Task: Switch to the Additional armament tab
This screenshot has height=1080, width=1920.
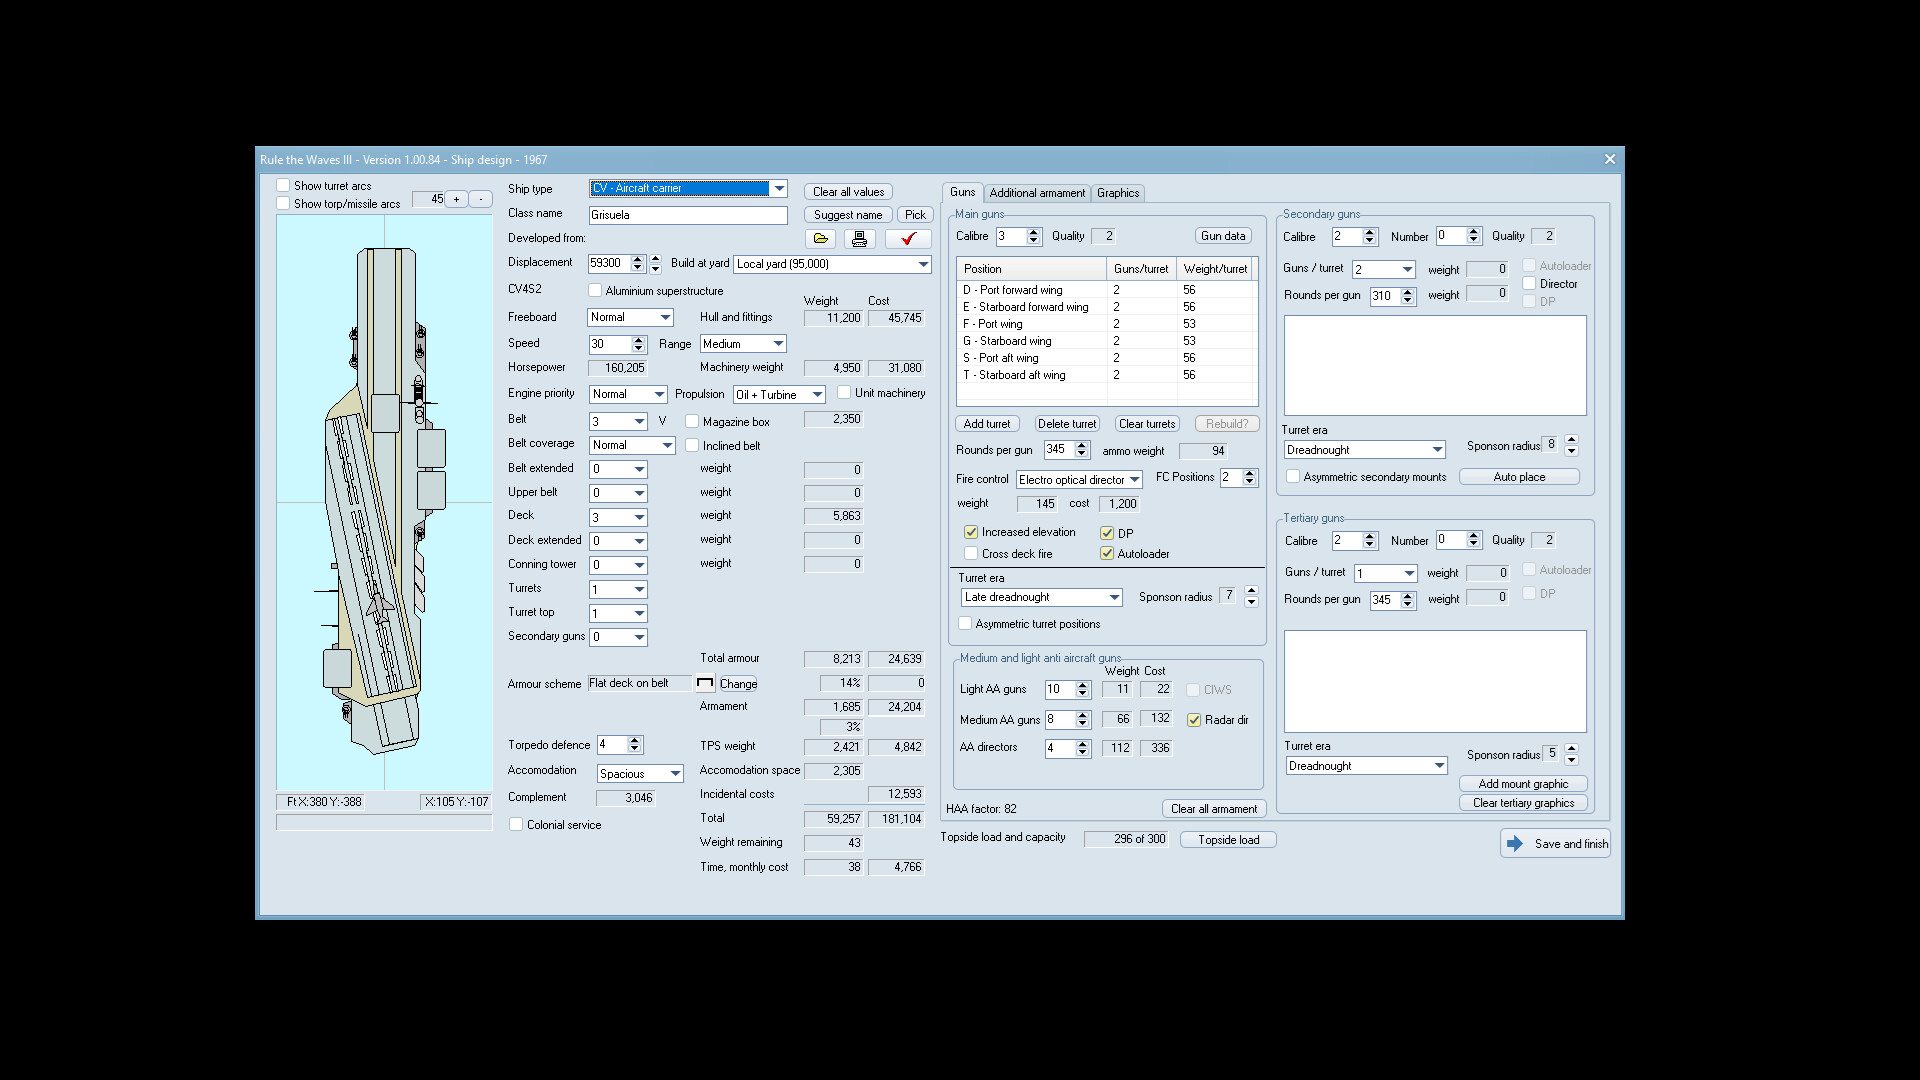Action: point(1037,193)
